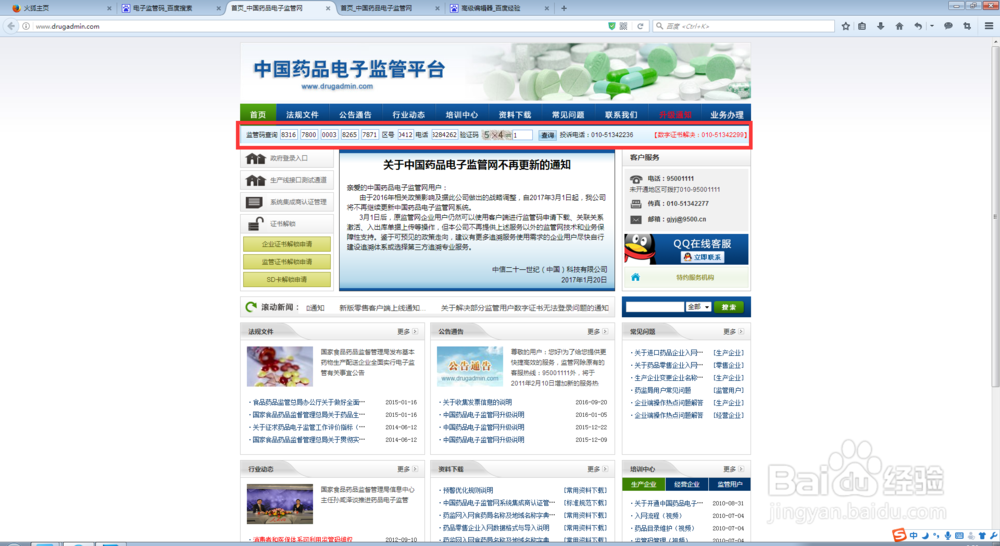Click the green 搜索 button
This screenshot has width=1000, height=546.
pyautogui.click(x=728, y=307)
